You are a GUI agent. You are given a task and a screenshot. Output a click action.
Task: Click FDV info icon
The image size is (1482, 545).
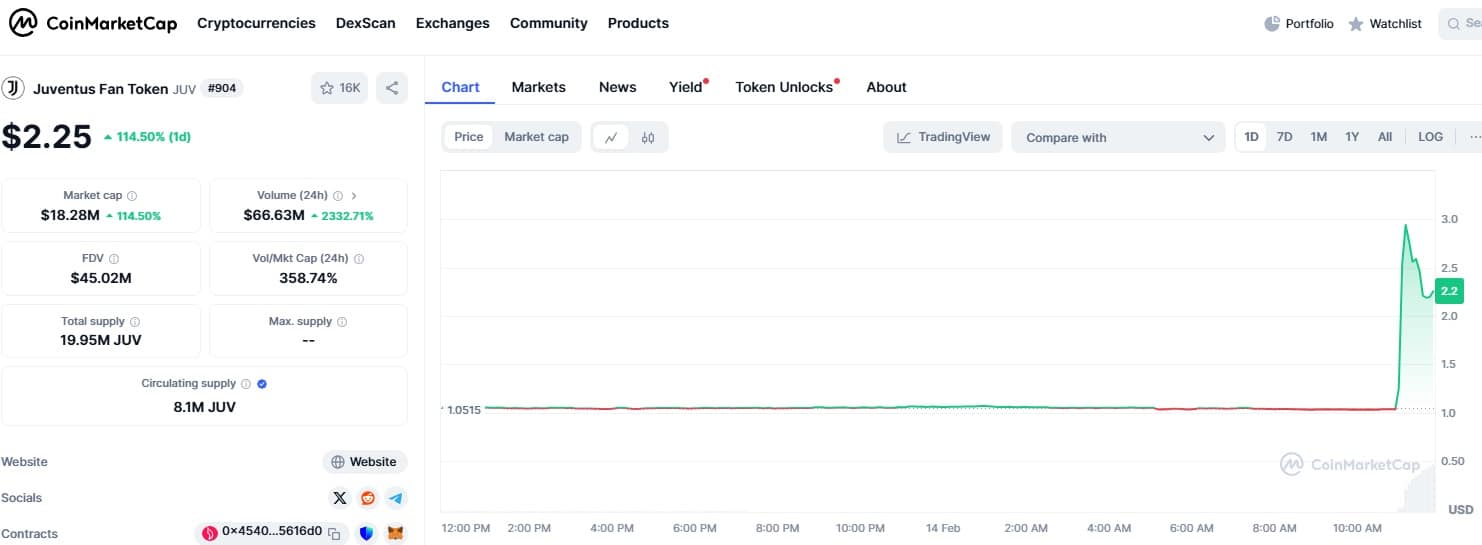114,258
